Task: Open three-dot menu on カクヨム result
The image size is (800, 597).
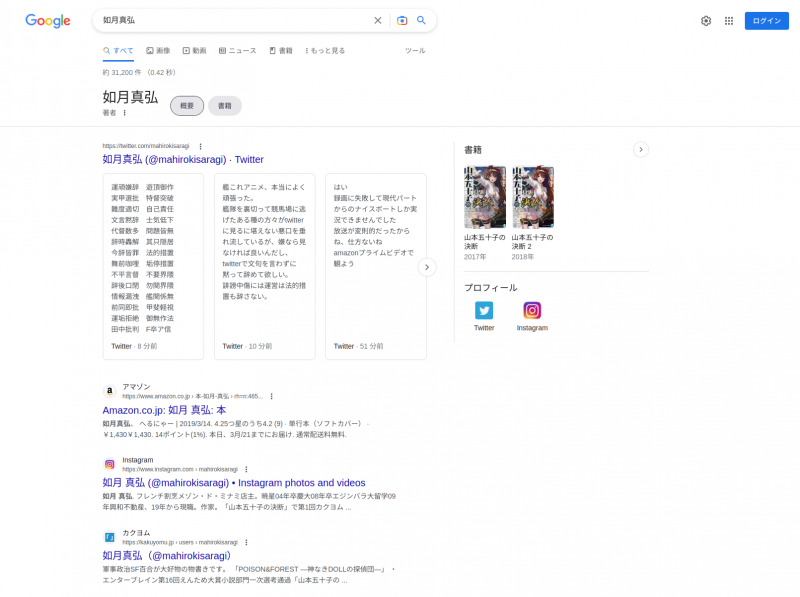Action: point(246,542)
